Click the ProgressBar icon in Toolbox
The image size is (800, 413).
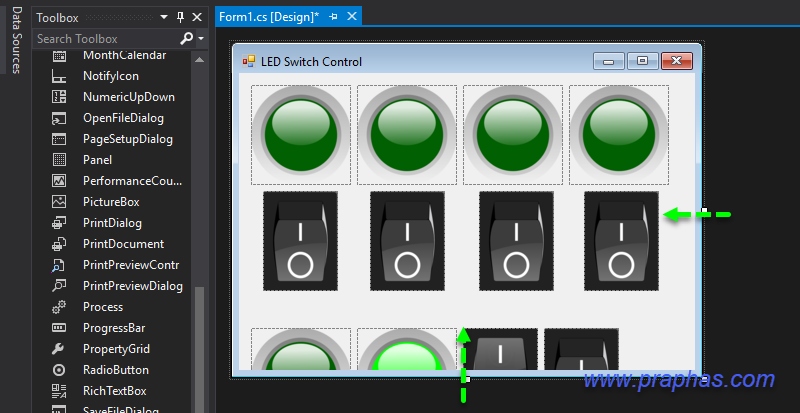[x=59, y=328]
